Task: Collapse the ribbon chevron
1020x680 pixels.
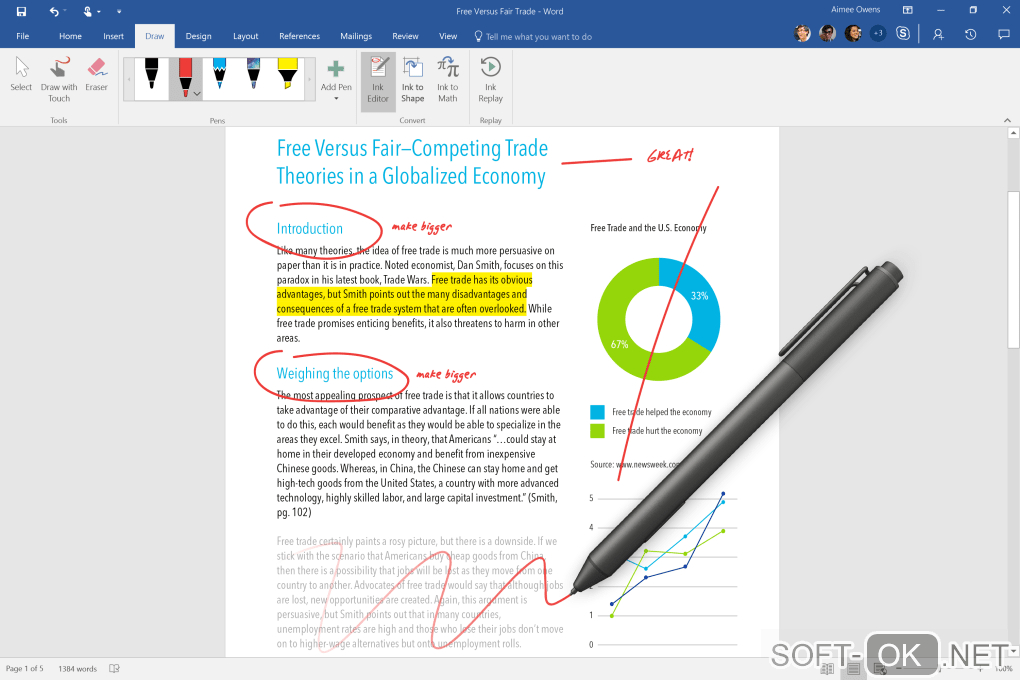Action: point(1007,120)
